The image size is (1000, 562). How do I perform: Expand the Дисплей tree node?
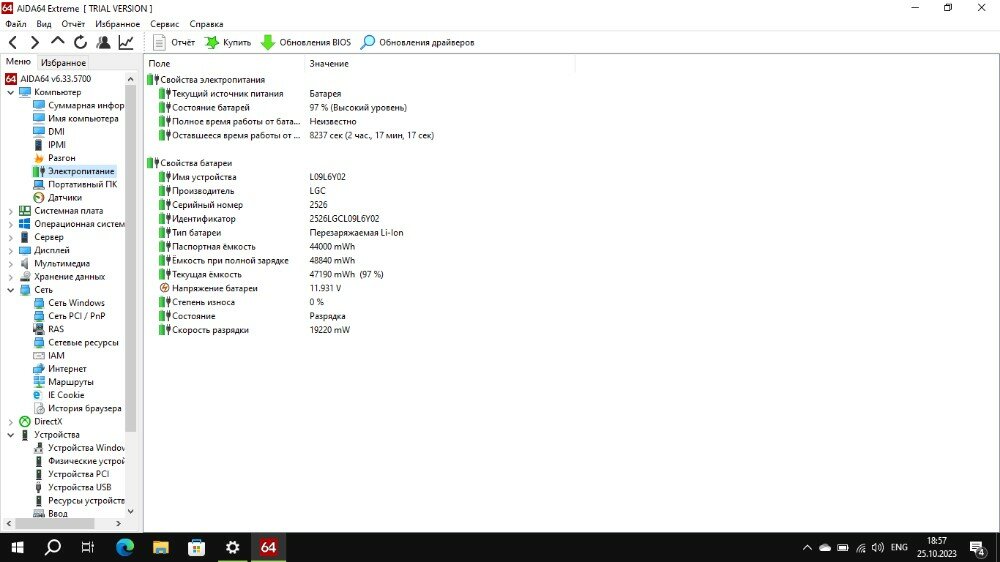click(x=10, y=250)
